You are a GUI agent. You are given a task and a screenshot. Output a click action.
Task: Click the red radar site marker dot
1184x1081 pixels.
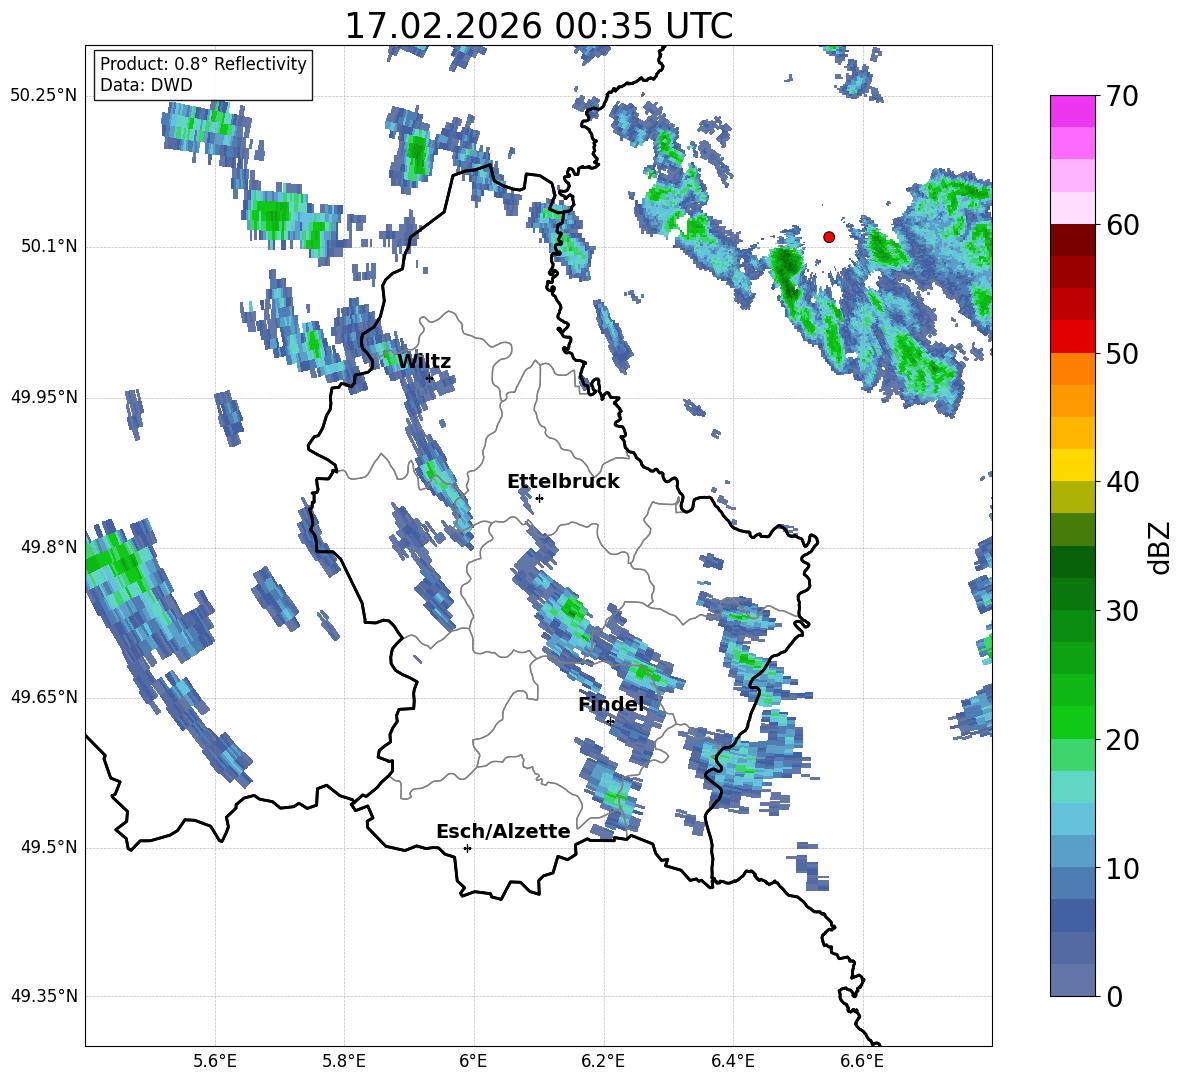(x=828, y=237)
